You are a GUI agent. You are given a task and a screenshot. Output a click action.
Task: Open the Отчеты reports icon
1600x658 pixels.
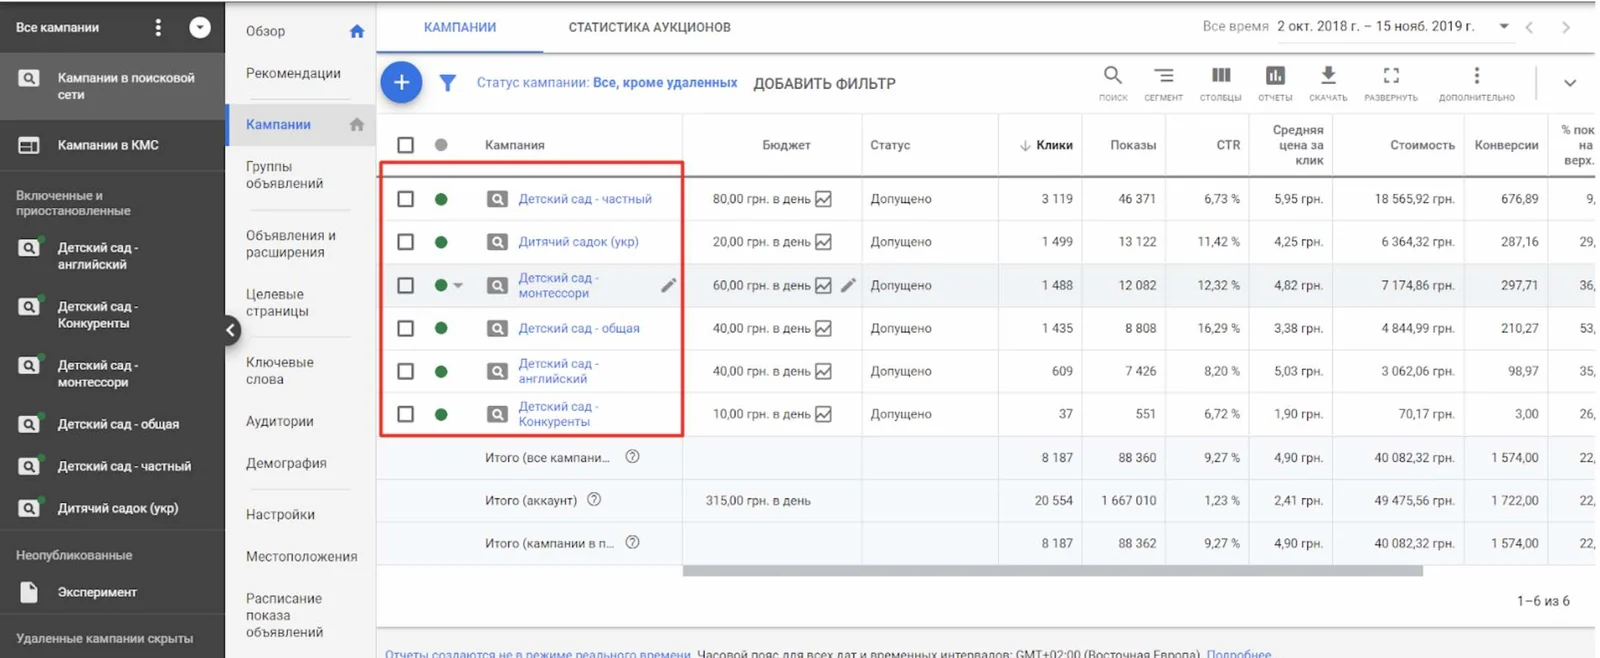(1275, 76)
